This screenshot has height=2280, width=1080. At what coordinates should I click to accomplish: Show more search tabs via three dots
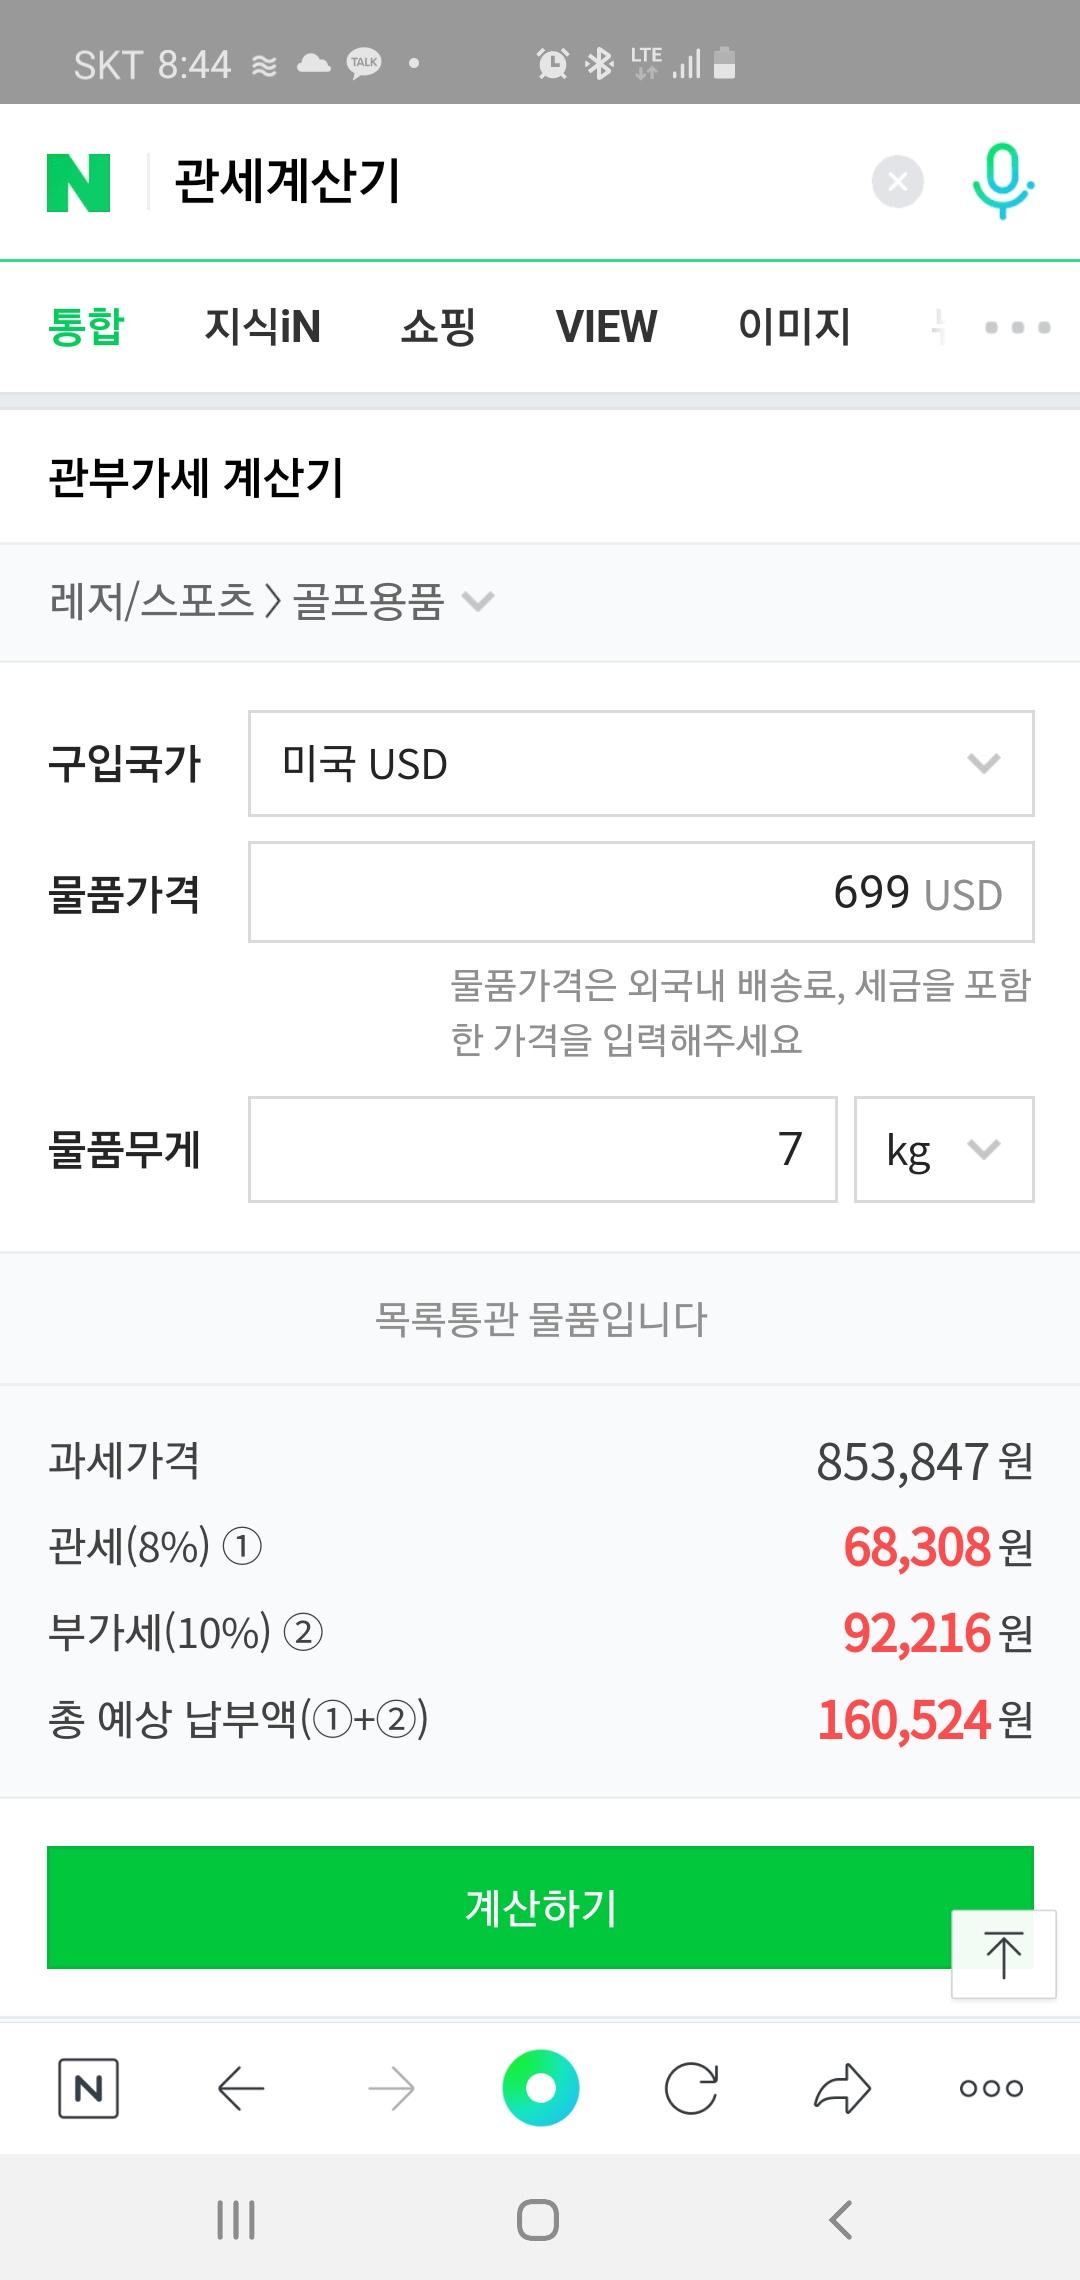coord(1017,327)
